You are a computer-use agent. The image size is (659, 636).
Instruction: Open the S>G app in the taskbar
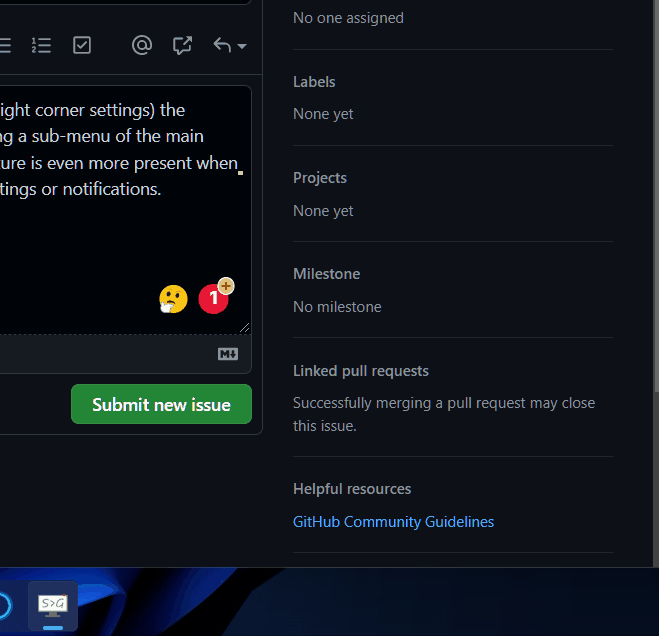pyautogui.click(x=53, y=605)
